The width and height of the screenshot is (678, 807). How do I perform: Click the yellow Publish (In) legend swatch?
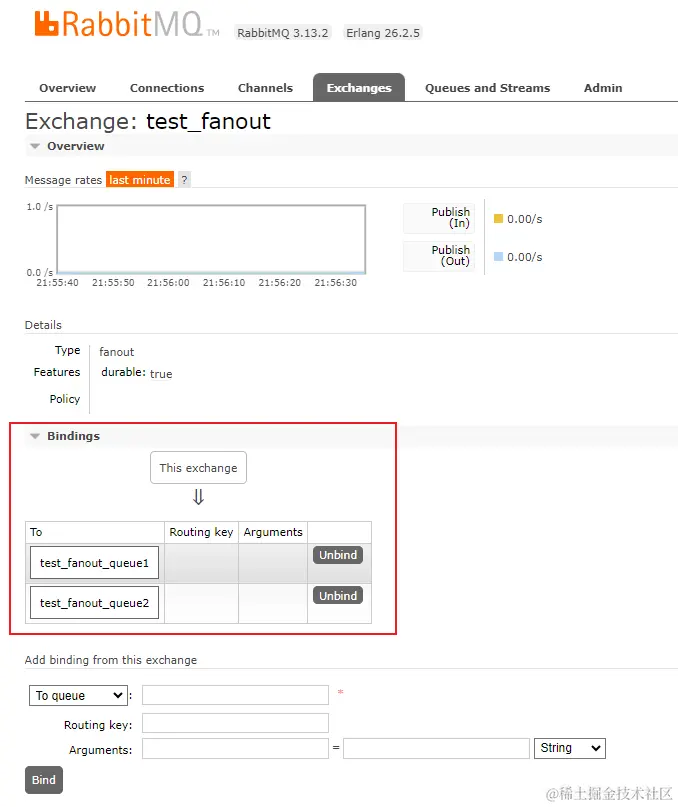498,218
